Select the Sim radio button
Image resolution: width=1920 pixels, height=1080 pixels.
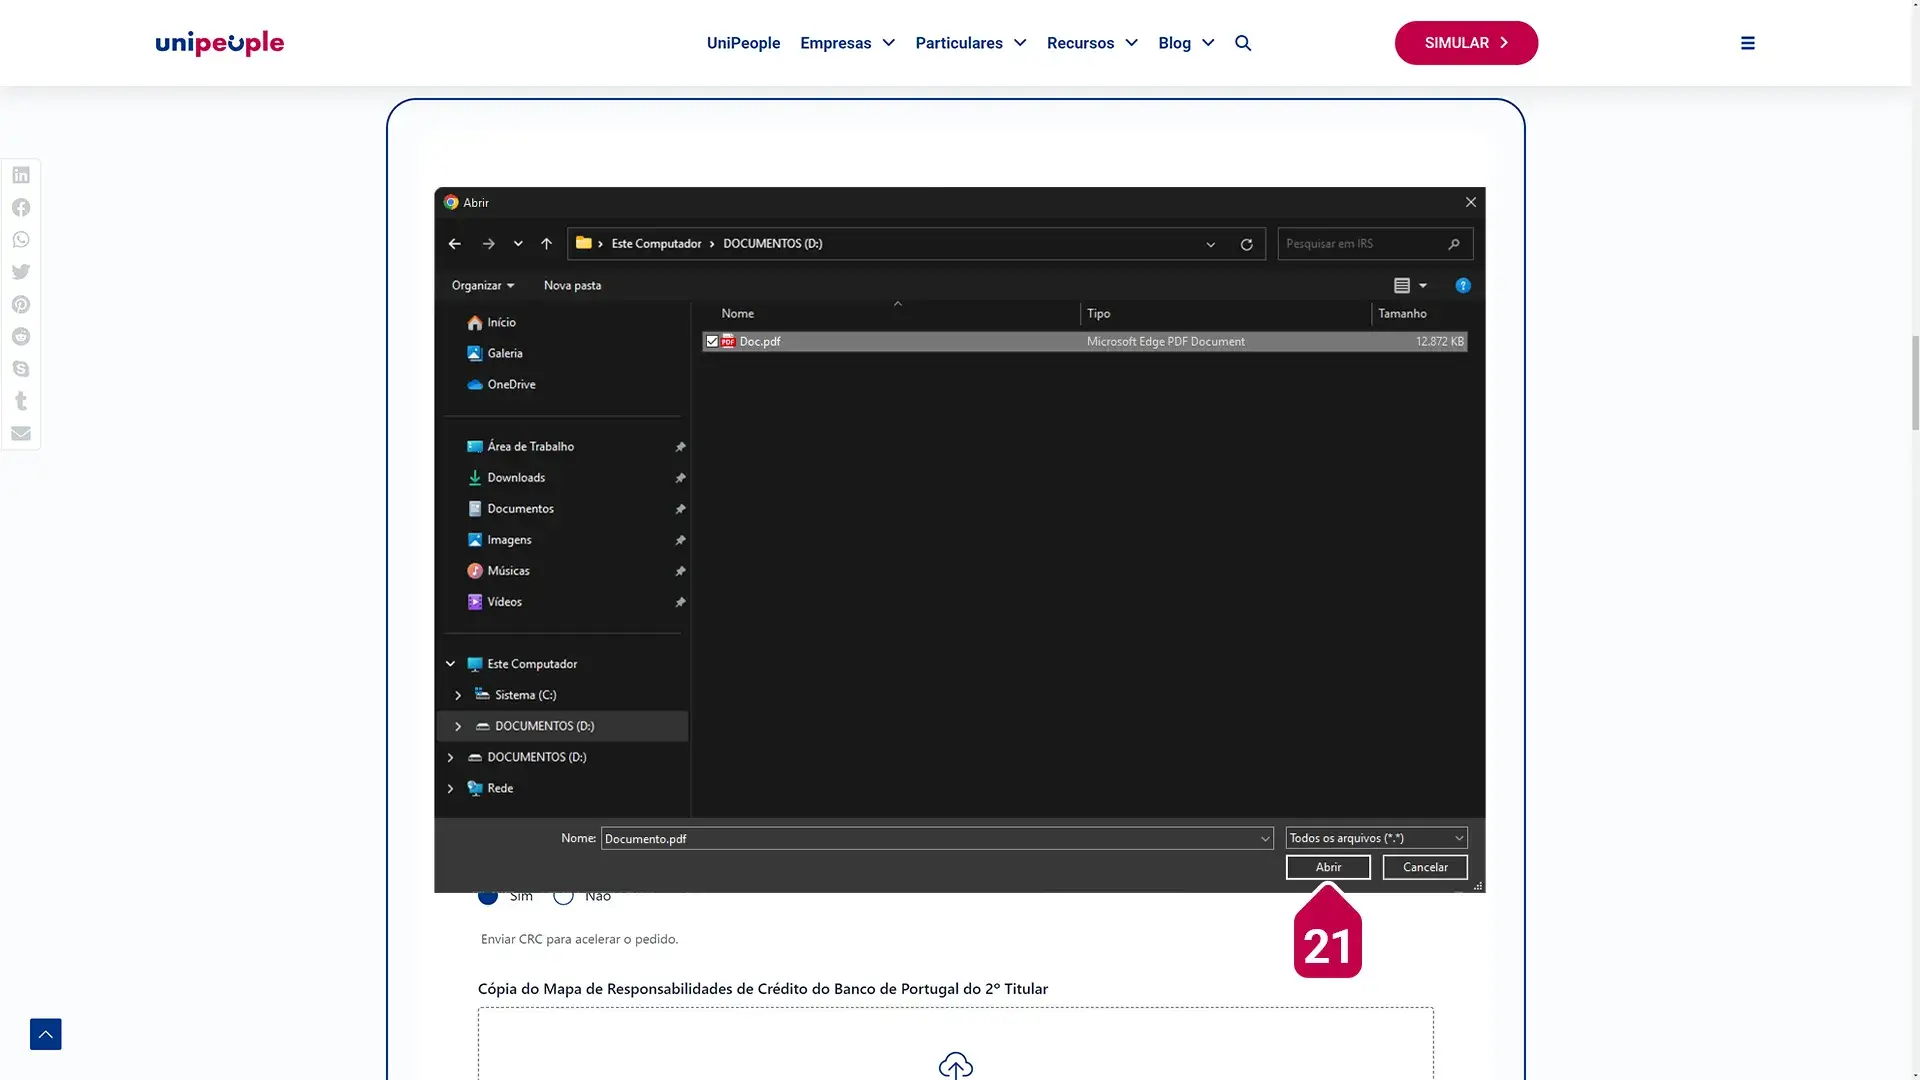488,897
